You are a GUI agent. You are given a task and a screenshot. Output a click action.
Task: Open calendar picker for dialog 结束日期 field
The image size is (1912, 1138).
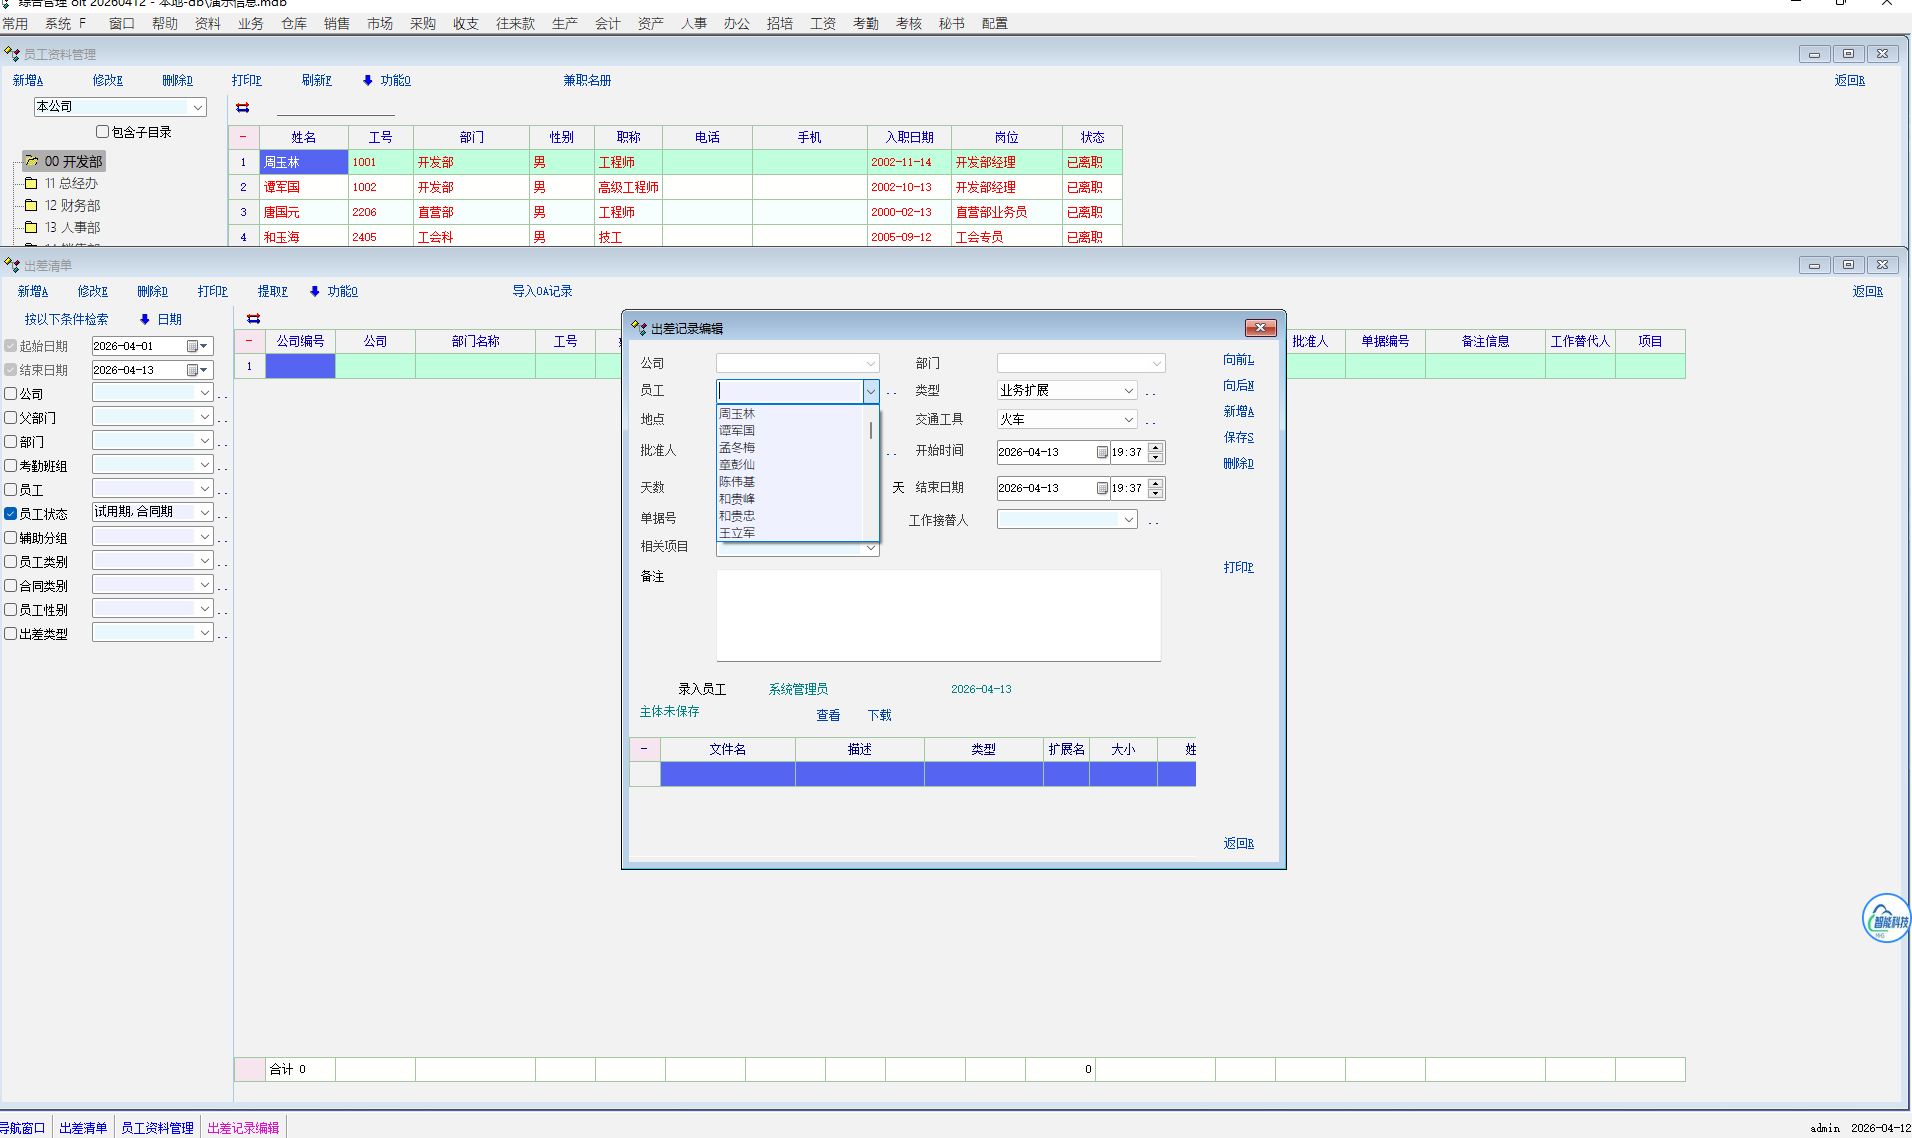tap(1101, 489)
